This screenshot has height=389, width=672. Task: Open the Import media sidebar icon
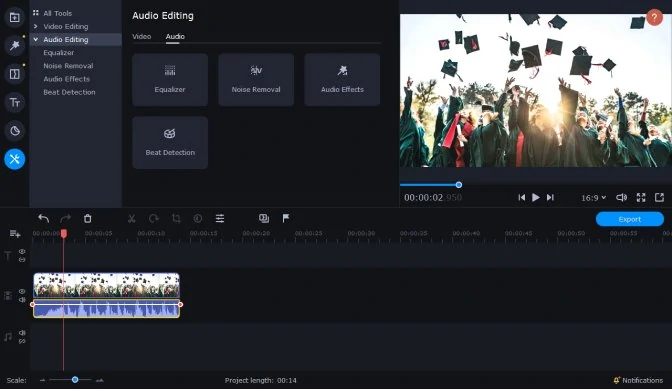point(15,17)
